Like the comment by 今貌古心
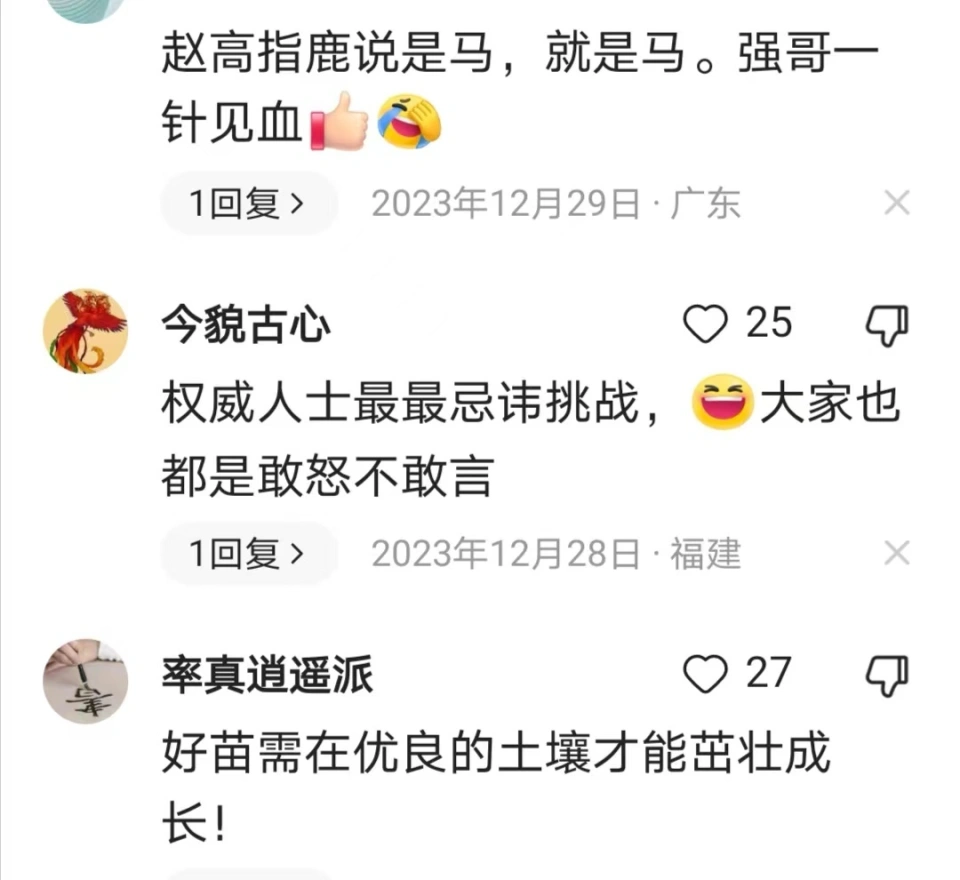 pos(705,323)
